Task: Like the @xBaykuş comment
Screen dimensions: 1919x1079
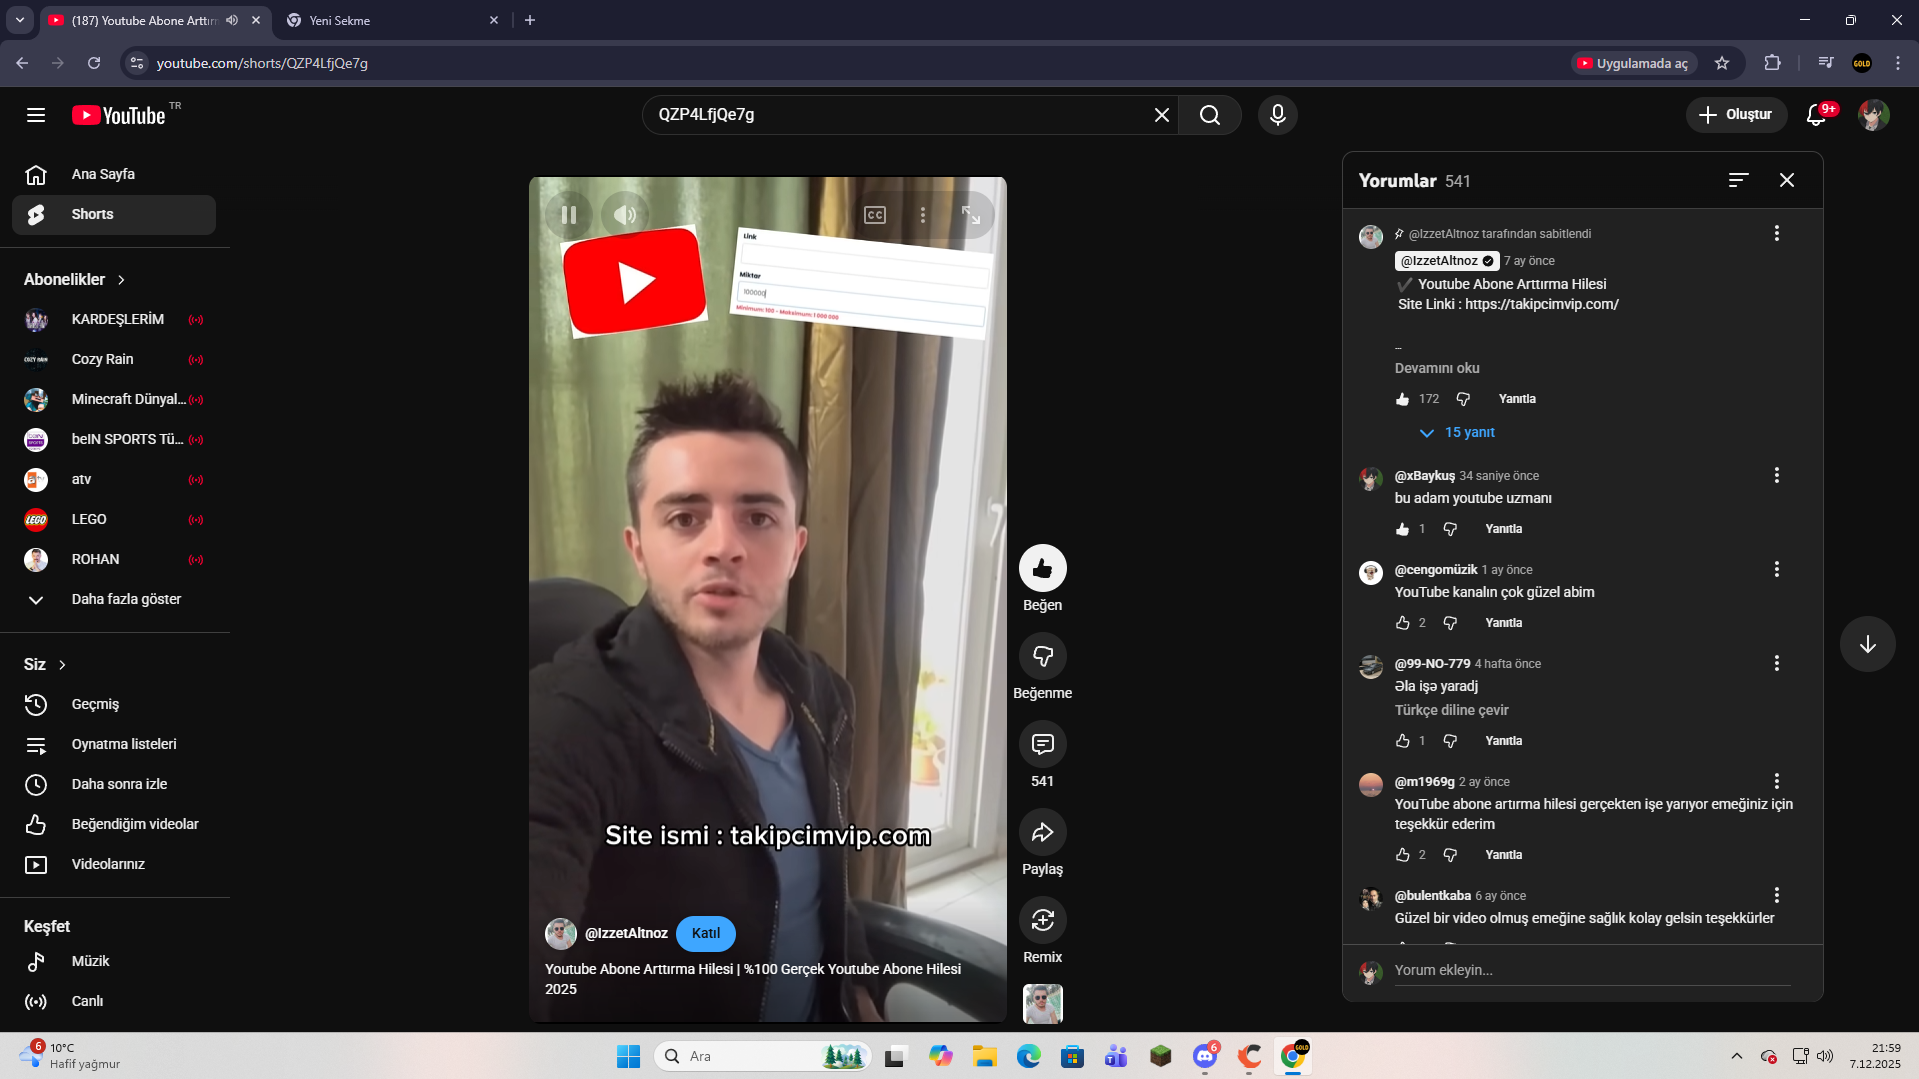Action: click(x=1402, y=529)
